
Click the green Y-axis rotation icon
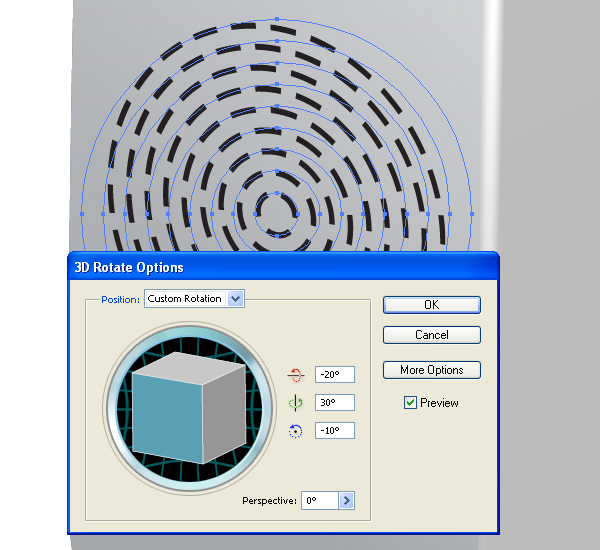pos(295,403)
